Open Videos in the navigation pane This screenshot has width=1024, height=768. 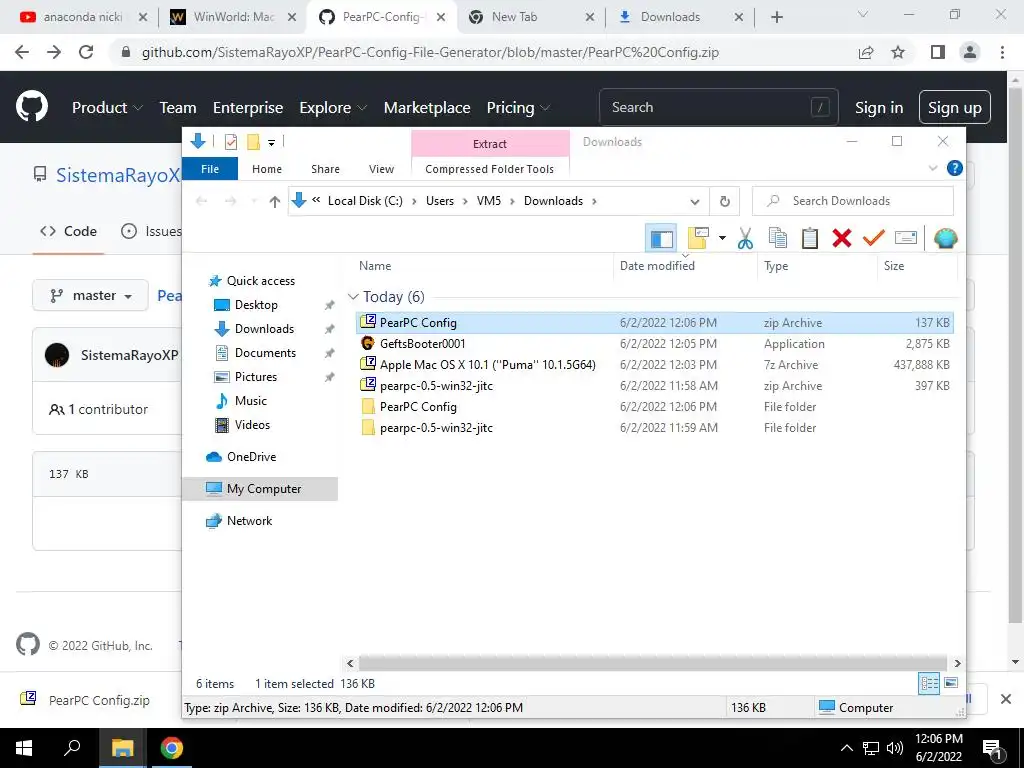(252, 425)
